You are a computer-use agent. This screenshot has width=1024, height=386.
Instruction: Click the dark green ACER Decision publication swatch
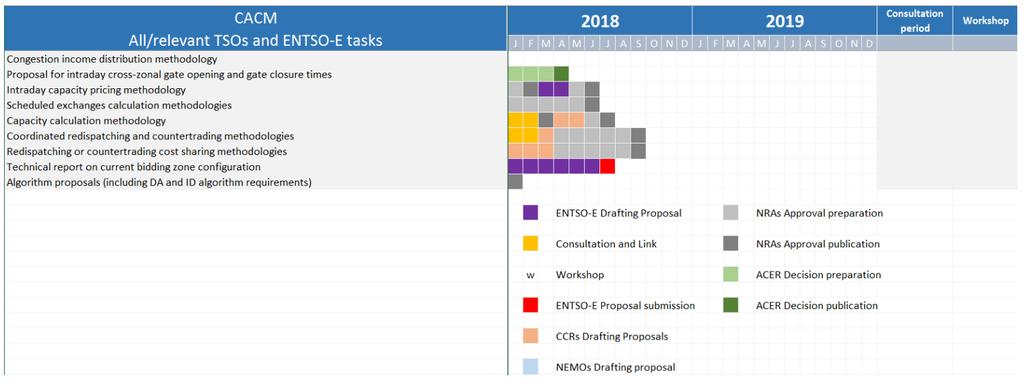pos(731,305)
